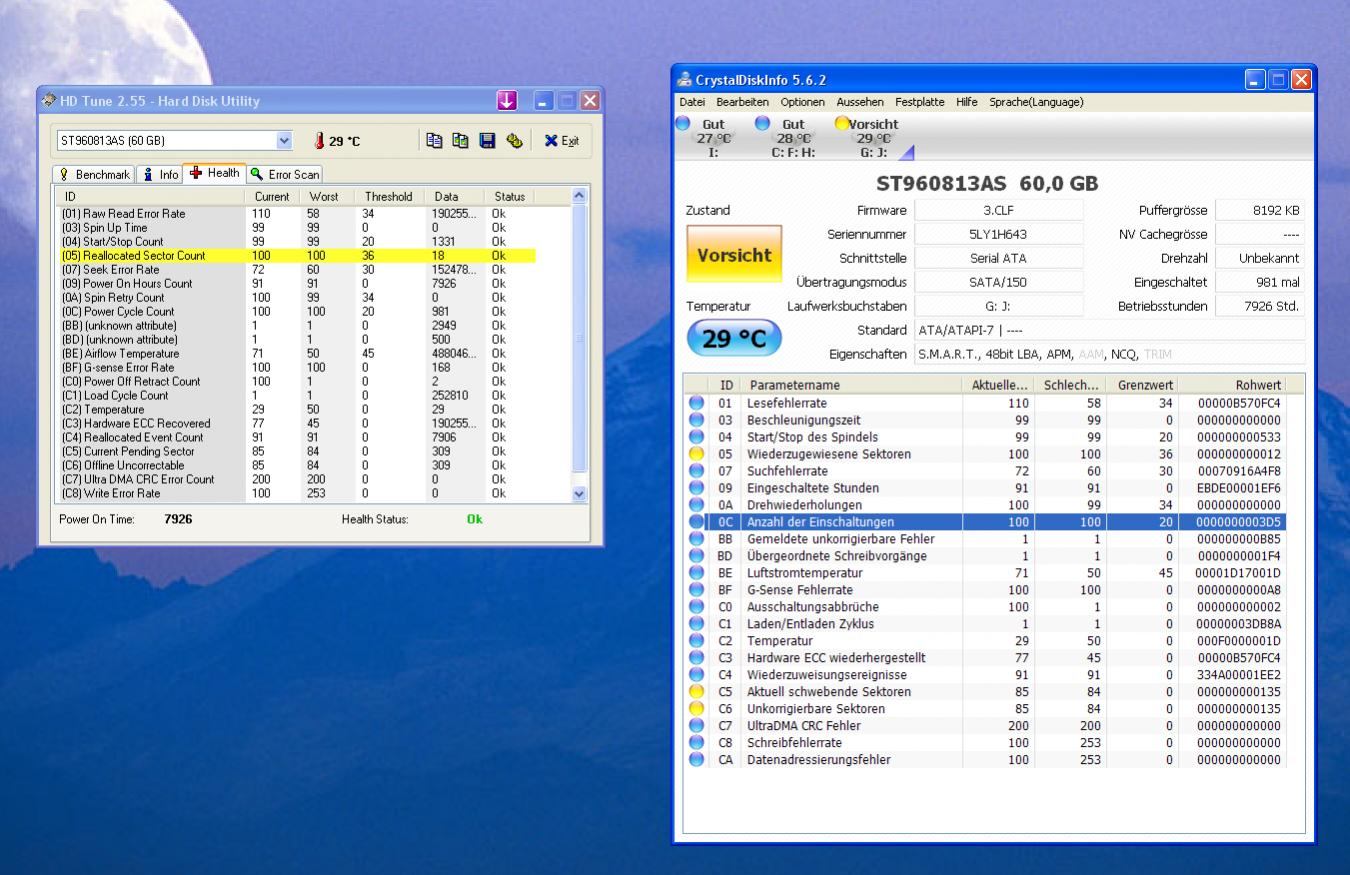
Task: Open the Hilfe menu
Action: 968,102
